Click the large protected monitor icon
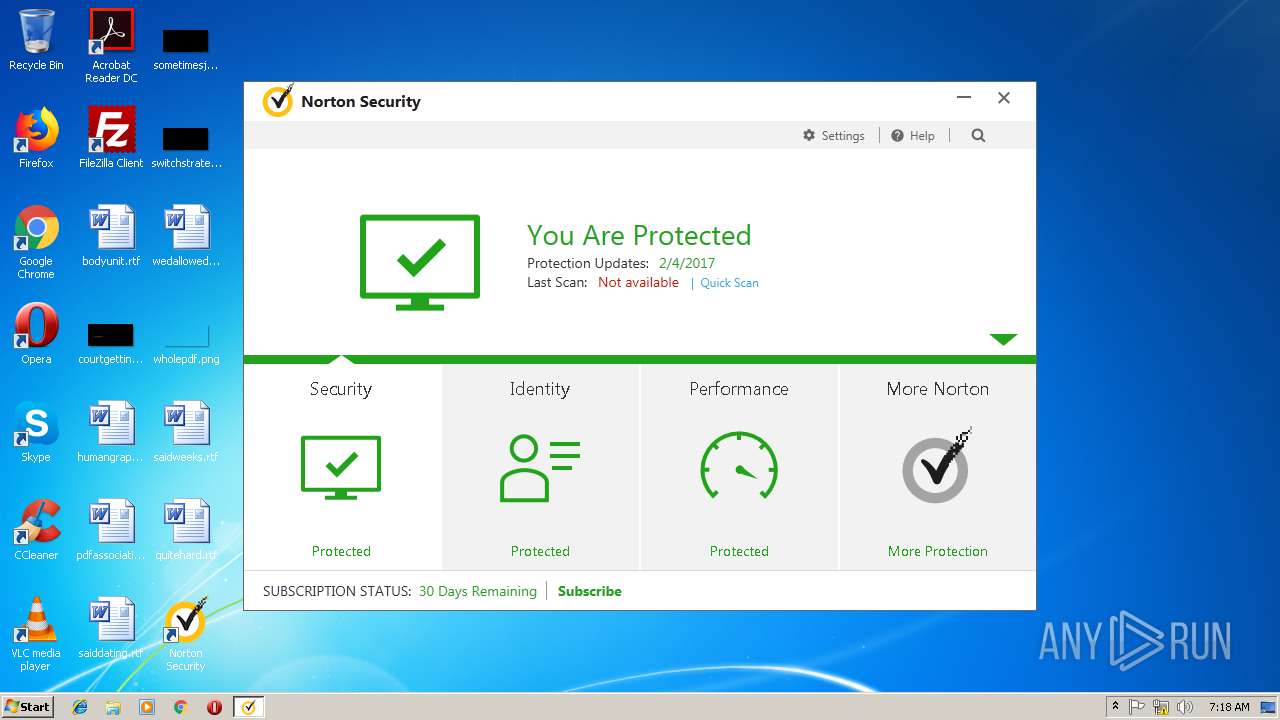 420,262
